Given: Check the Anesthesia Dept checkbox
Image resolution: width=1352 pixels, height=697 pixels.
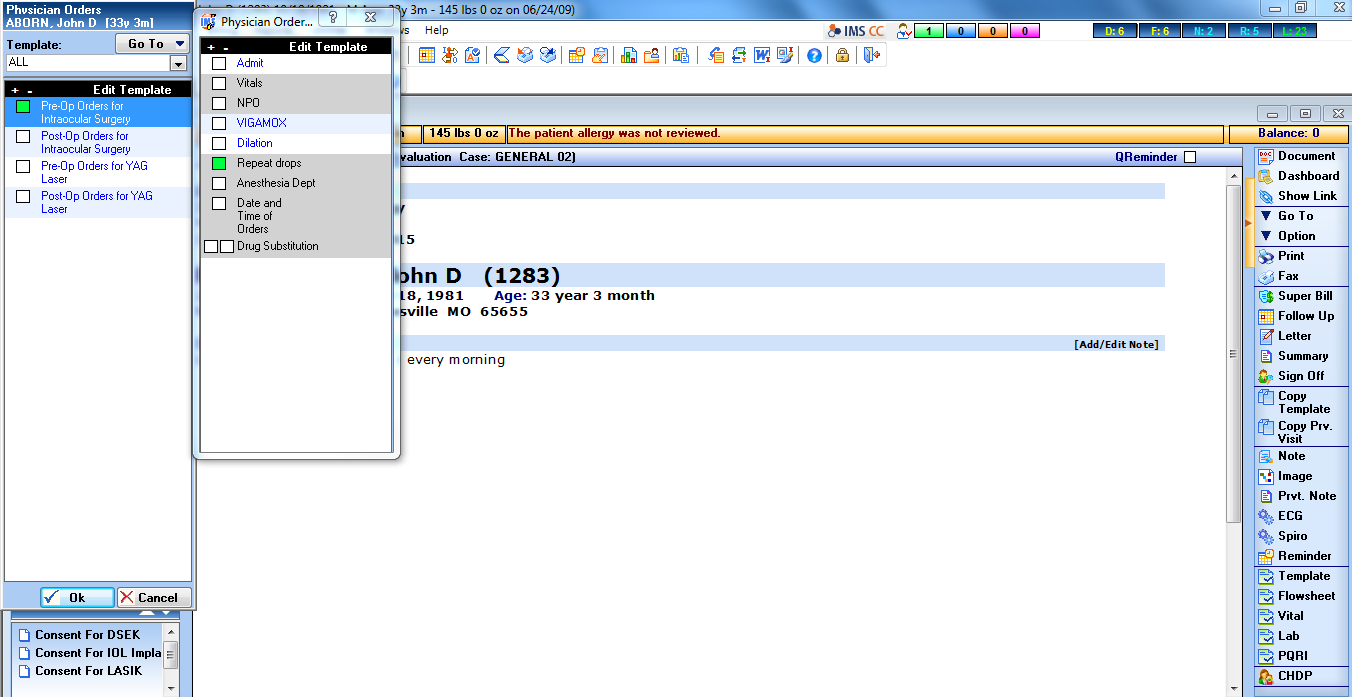Looking at the screenshot, I should (219, 184).
